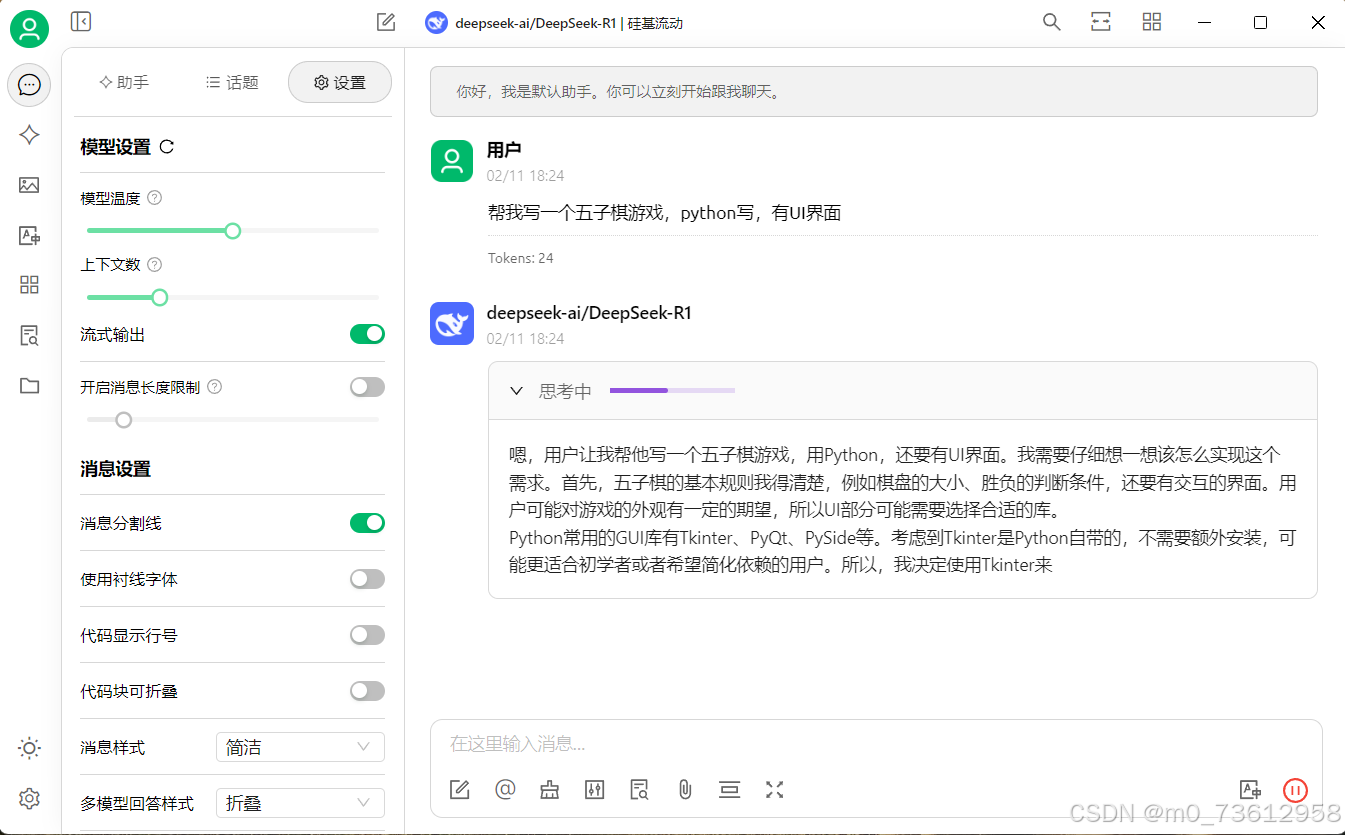The height and width of the screenshot is (835, 1345).
Task: Click help icon next to 模型温度
Action: (154, 198)
